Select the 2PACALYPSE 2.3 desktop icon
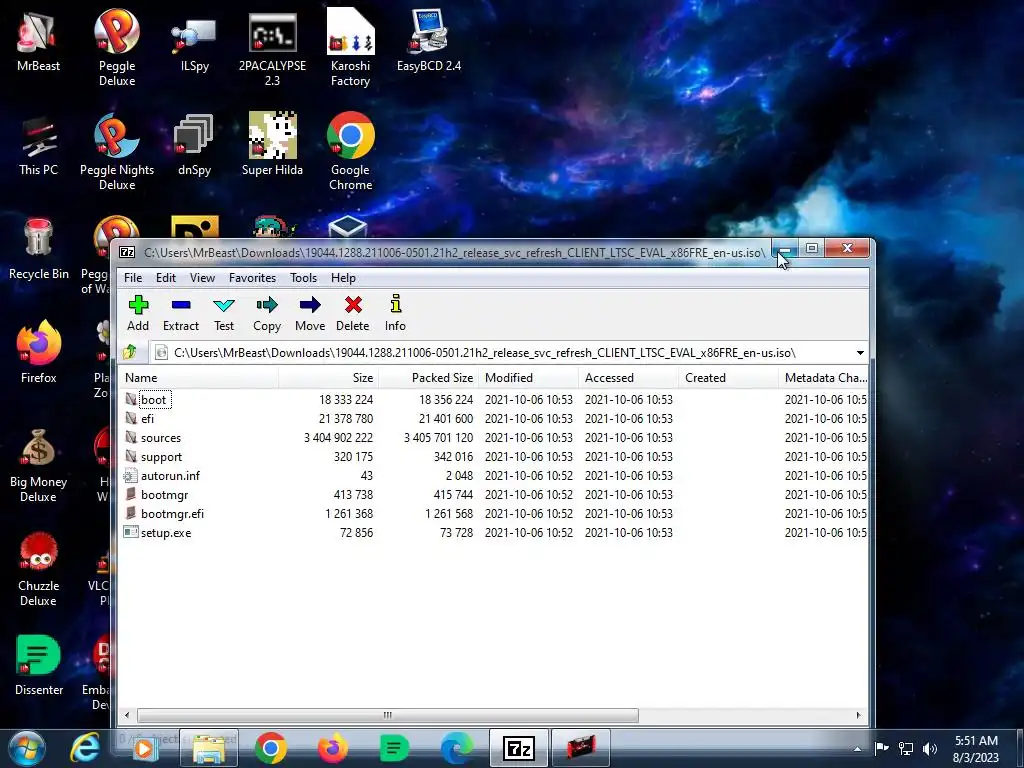Screen dimensions: 1024x768 click(x=272, y=49)
